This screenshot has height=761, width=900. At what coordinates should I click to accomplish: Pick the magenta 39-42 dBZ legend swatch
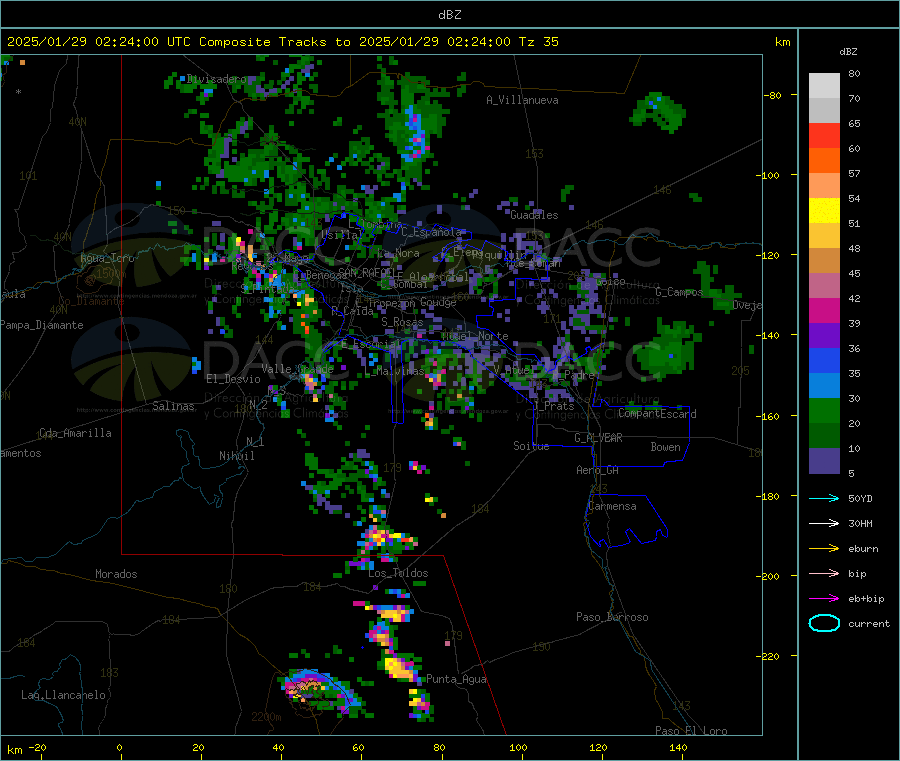(x=824, y=310)
